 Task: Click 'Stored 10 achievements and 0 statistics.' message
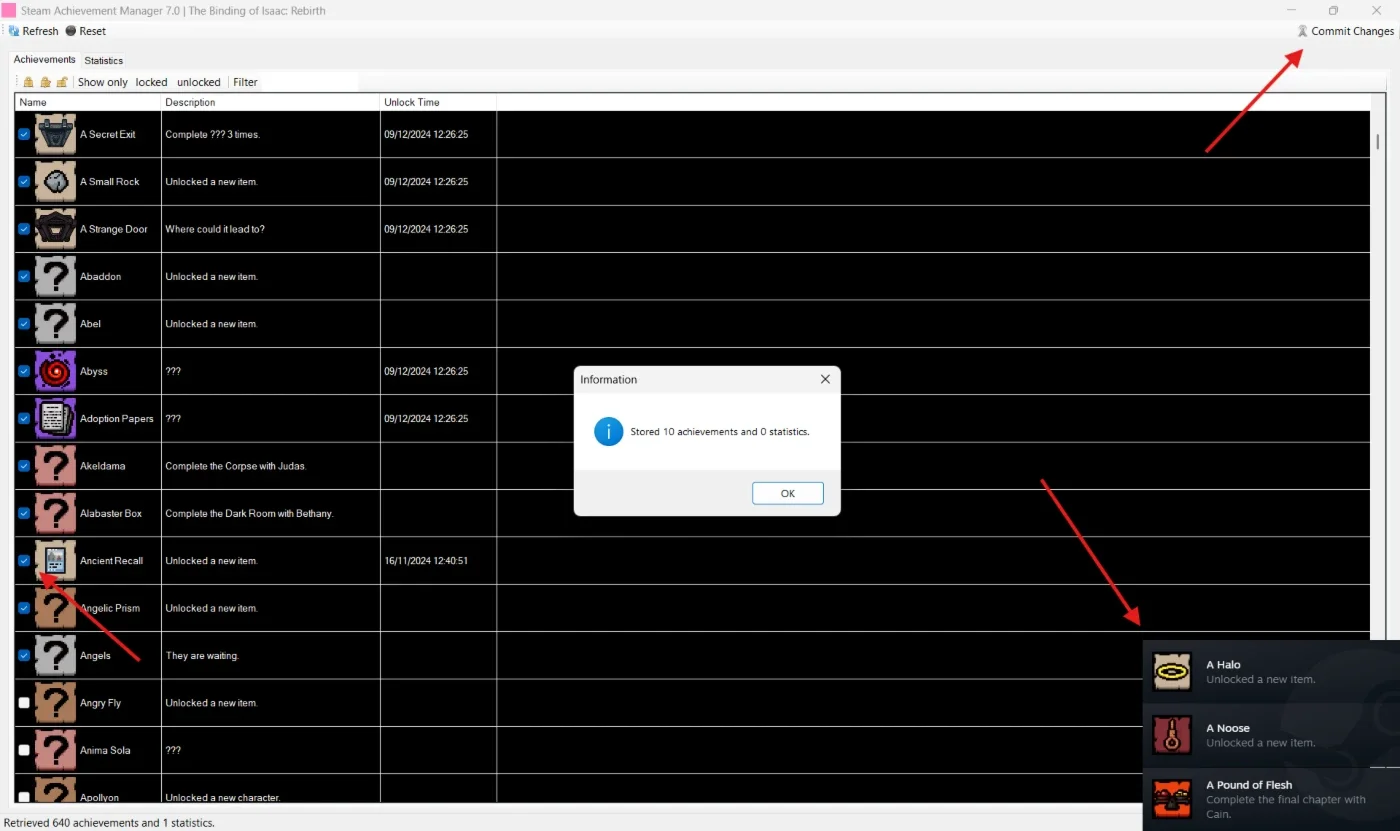pos(720,432)
